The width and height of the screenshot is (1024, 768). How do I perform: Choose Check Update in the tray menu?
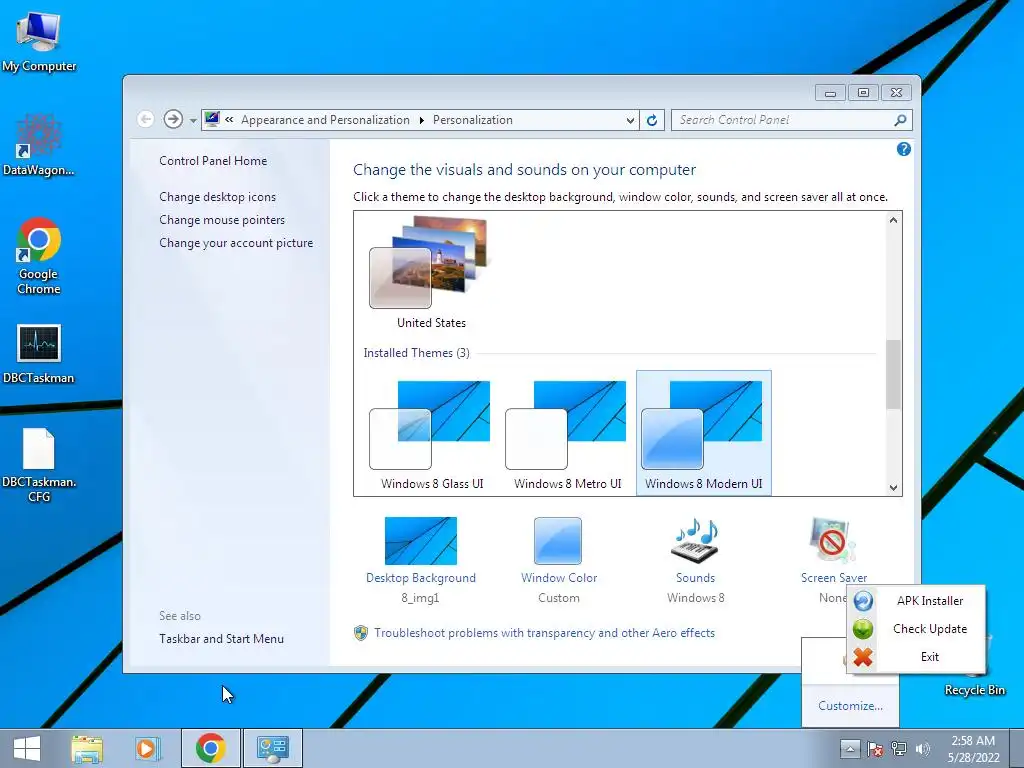click(916, 629)
